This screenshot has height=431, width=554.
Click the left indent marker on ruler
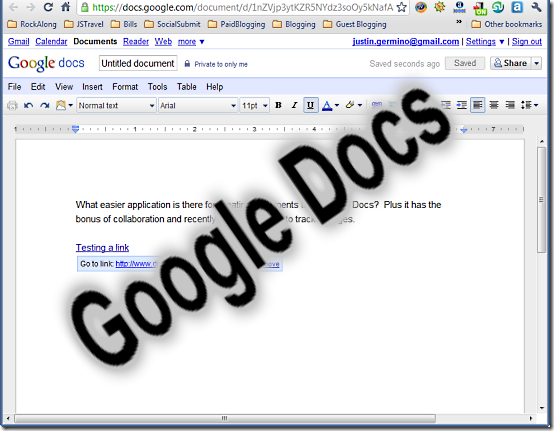coord(75,129)
